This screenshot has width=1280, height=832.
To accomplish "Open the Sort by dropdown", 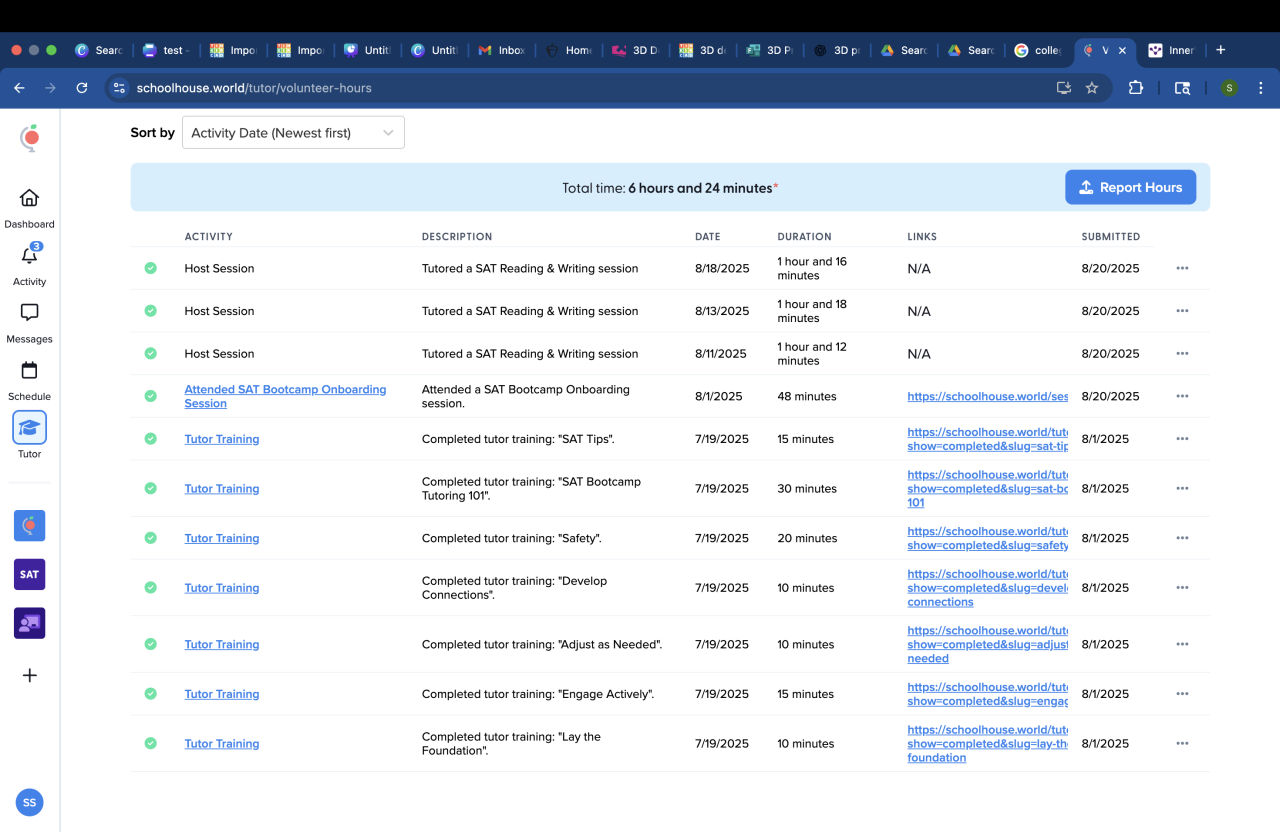I will click(x=293, y=133).
